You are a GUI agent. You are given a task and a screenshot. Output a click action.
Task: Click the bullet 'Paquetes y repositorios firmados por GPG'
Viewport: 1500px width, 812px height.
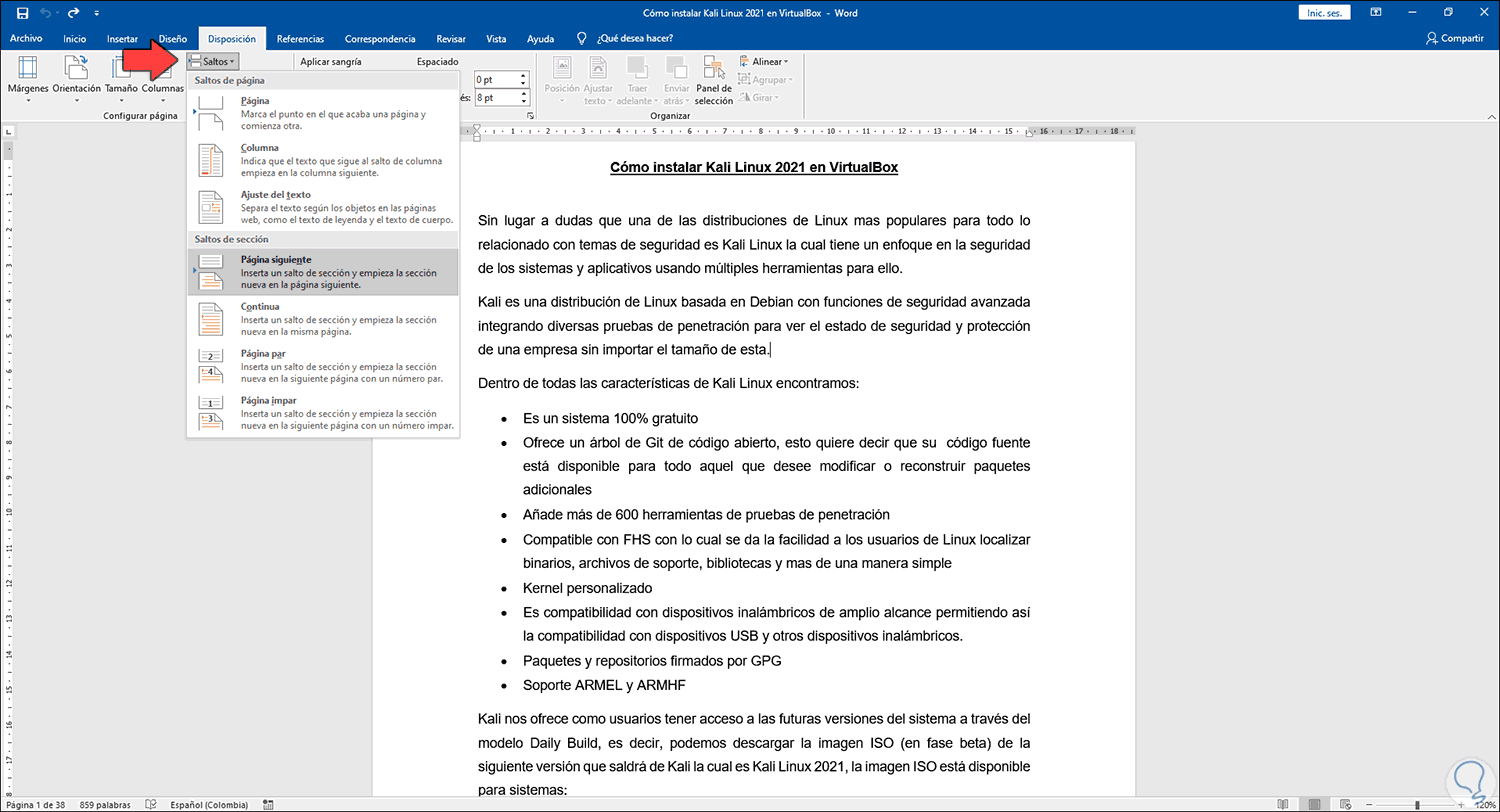[652, 661]
